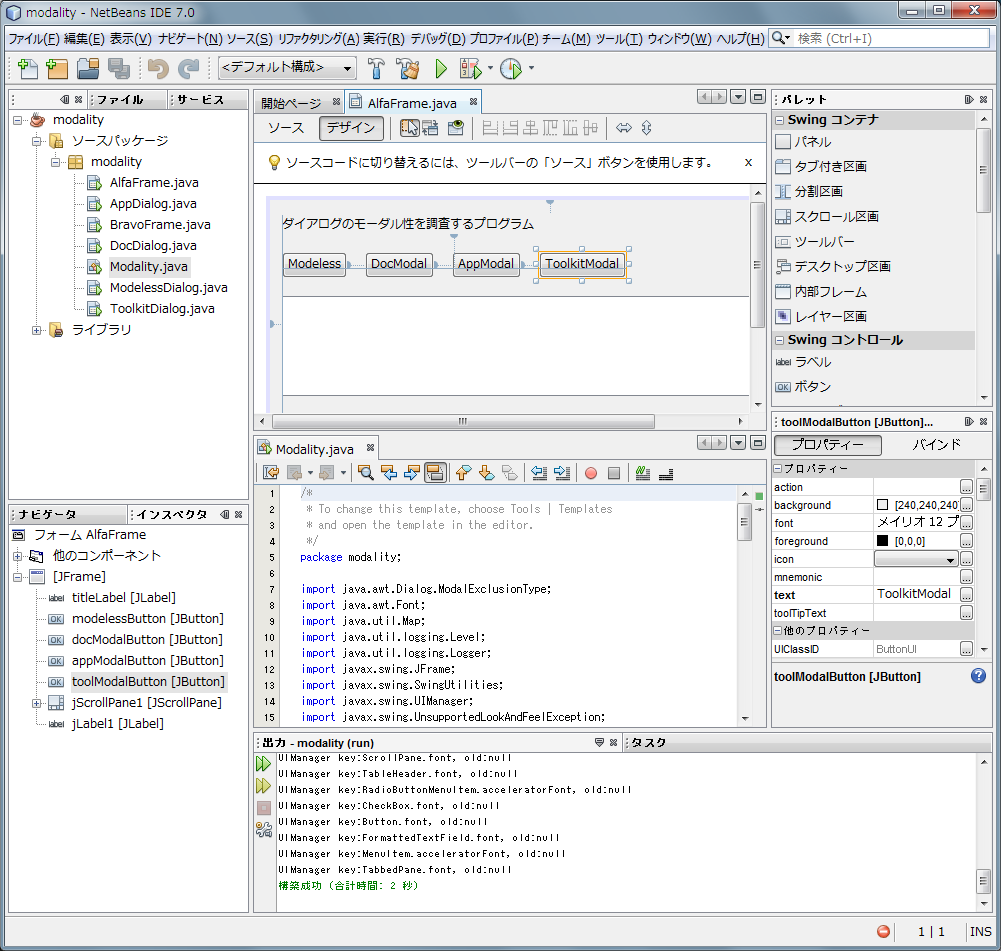Click the Profile Project clock icon

(511, 68)
